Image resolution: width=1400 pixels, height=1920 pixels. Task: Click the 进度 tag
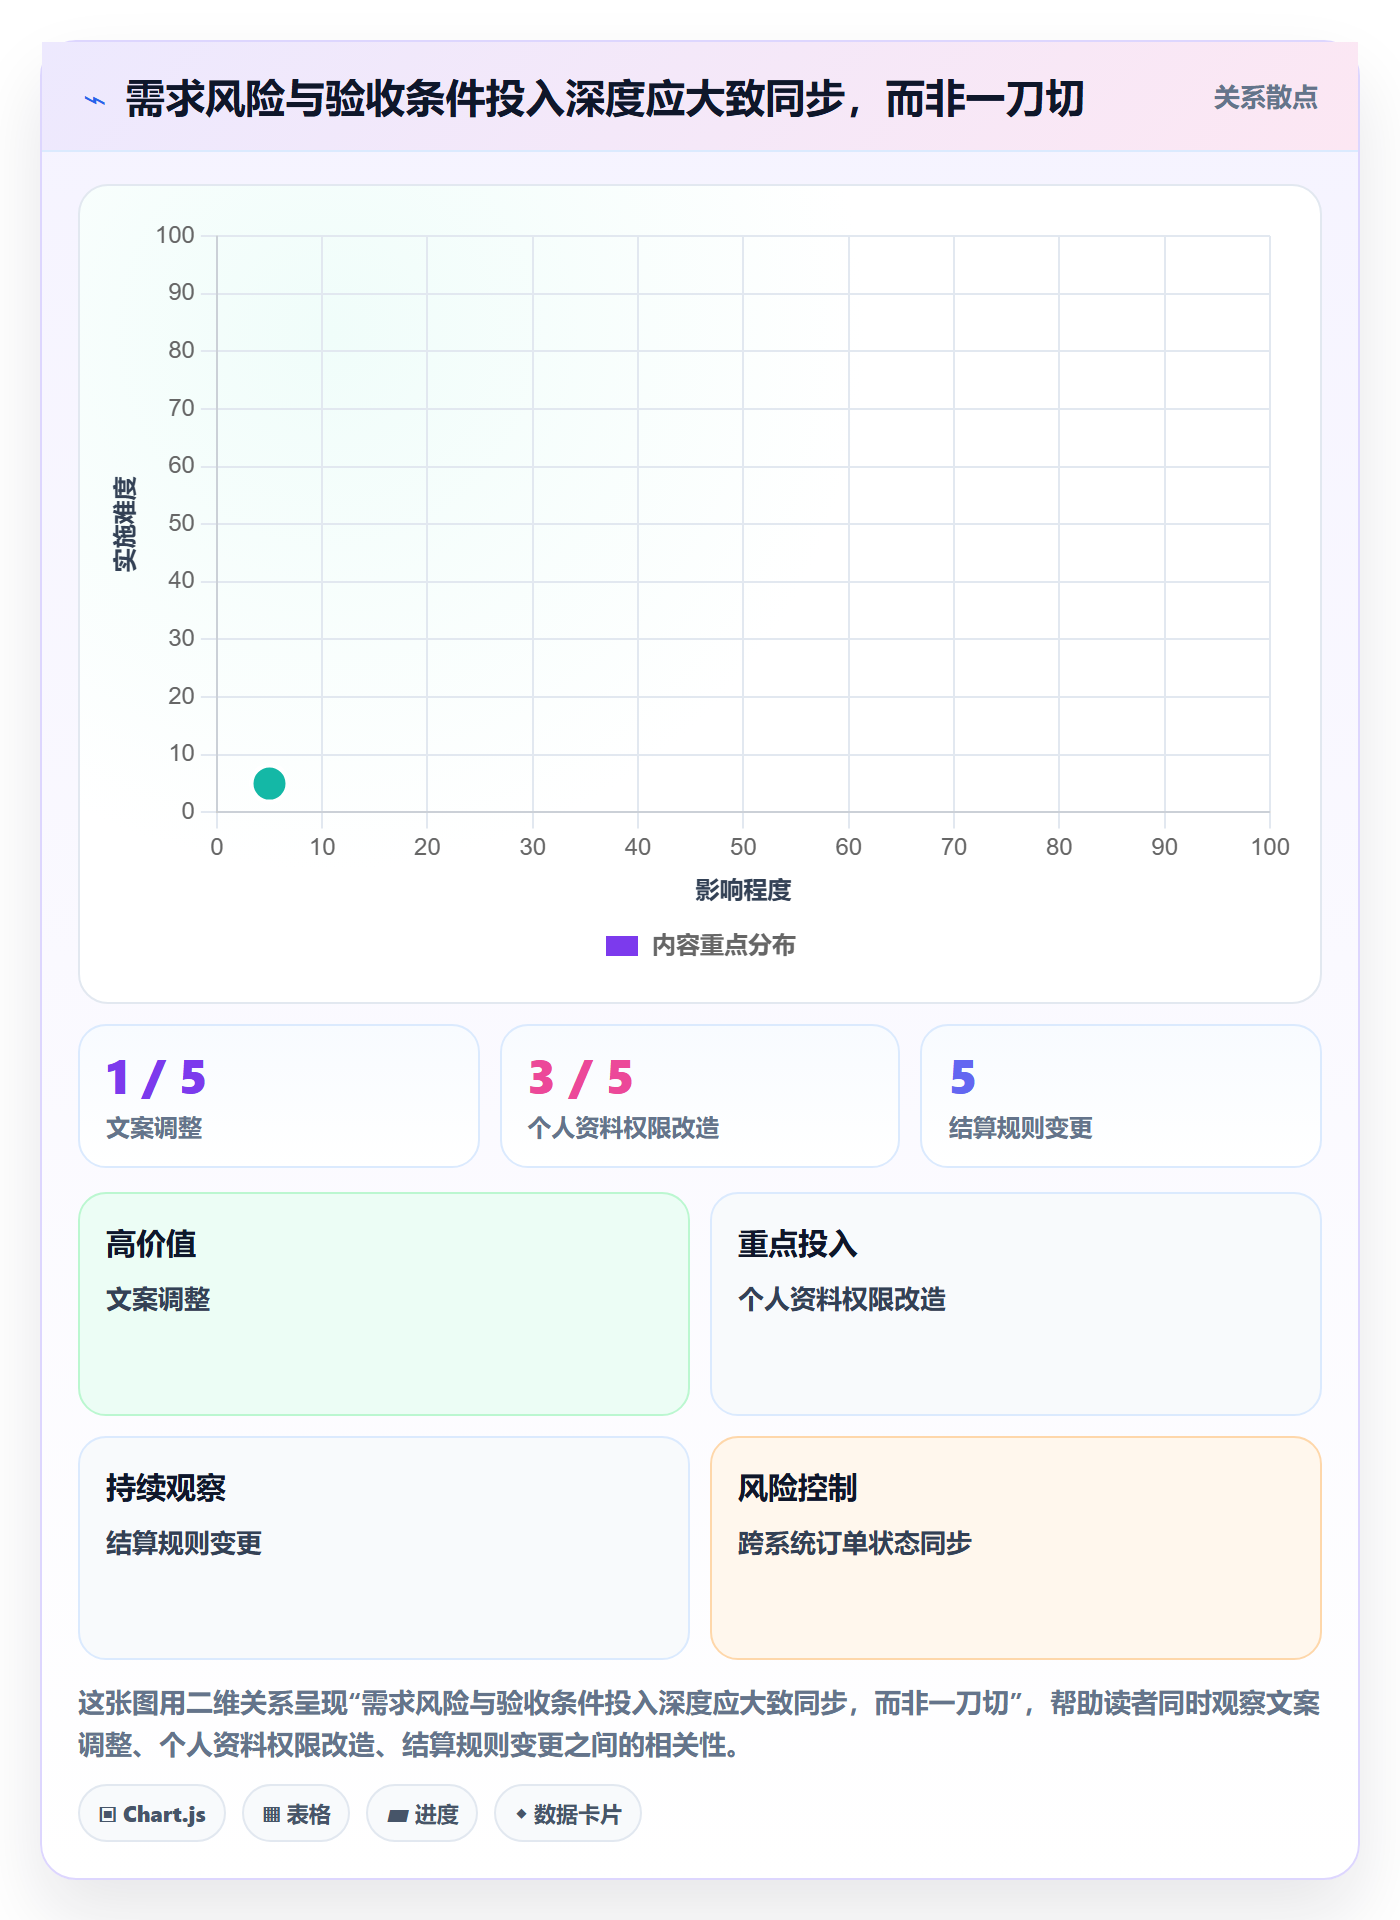[422, 1814]
